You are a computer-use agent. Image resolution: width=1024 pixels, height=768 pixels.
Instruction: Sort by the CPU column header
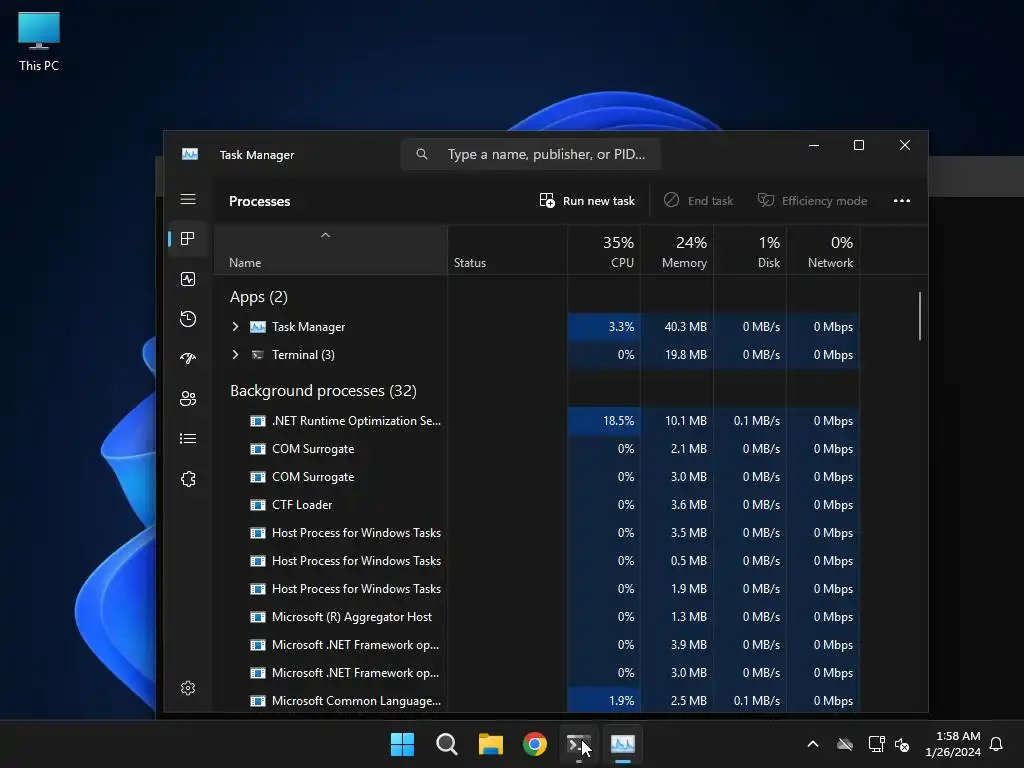tap(604, 251)
